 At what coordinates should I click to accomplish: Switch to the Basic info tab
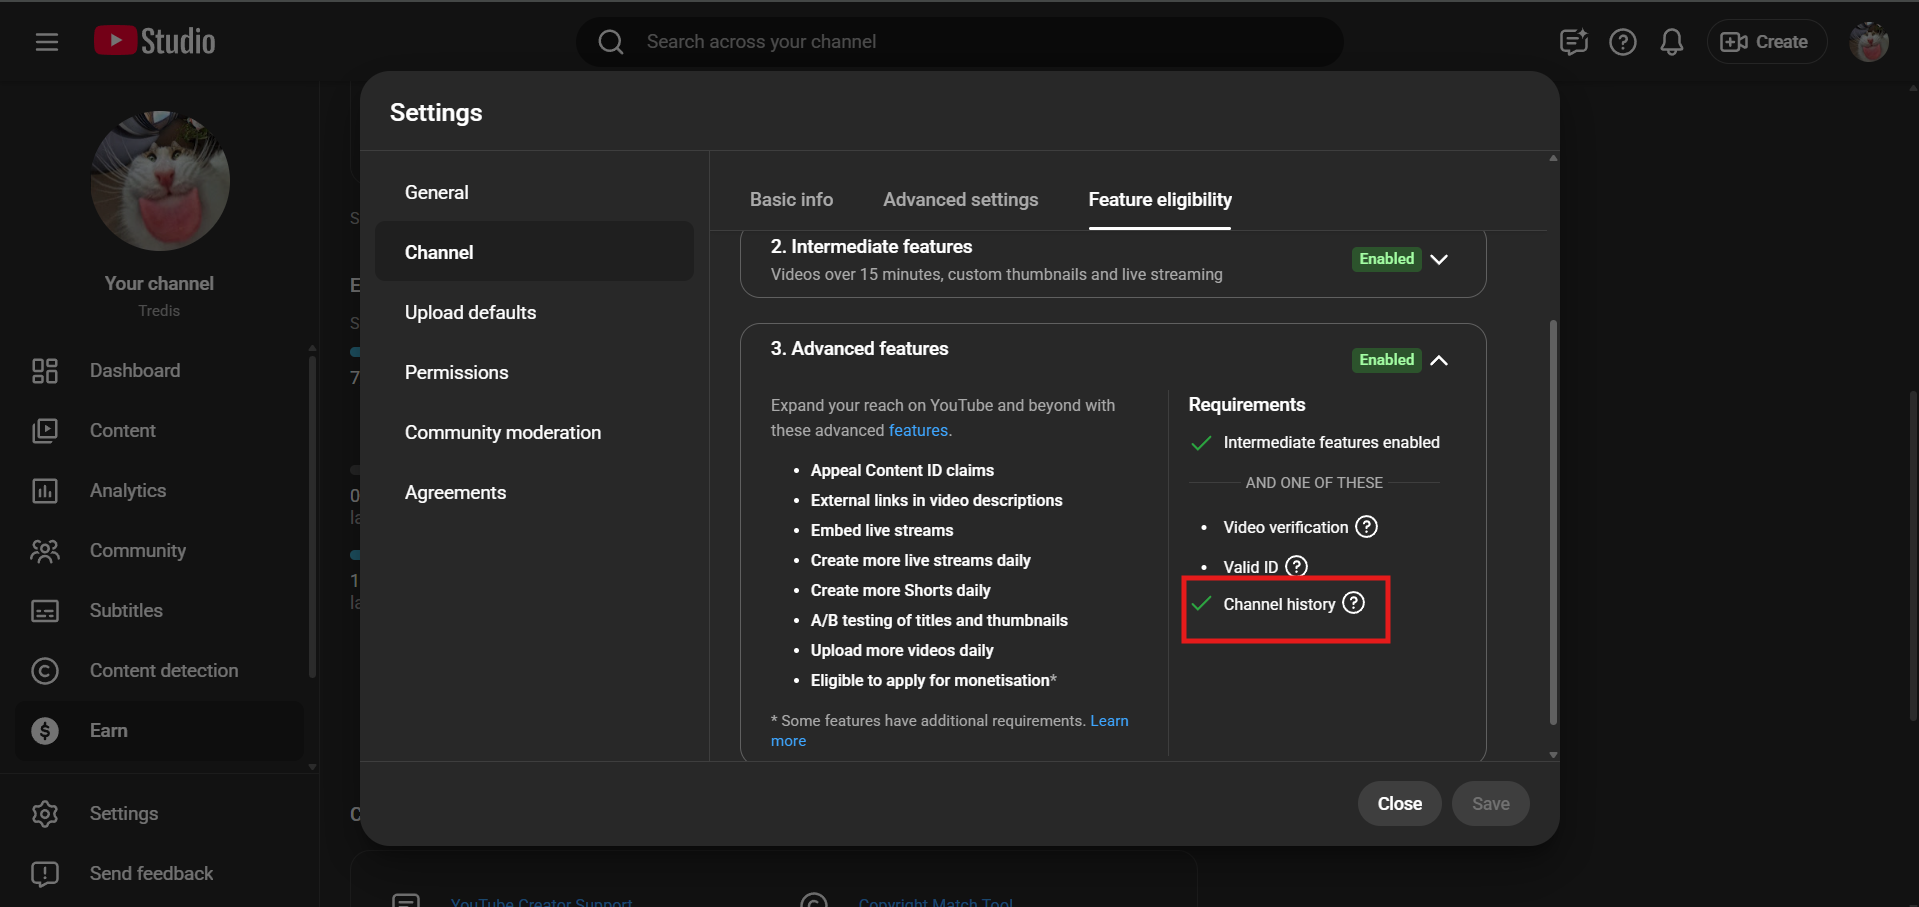791,200
